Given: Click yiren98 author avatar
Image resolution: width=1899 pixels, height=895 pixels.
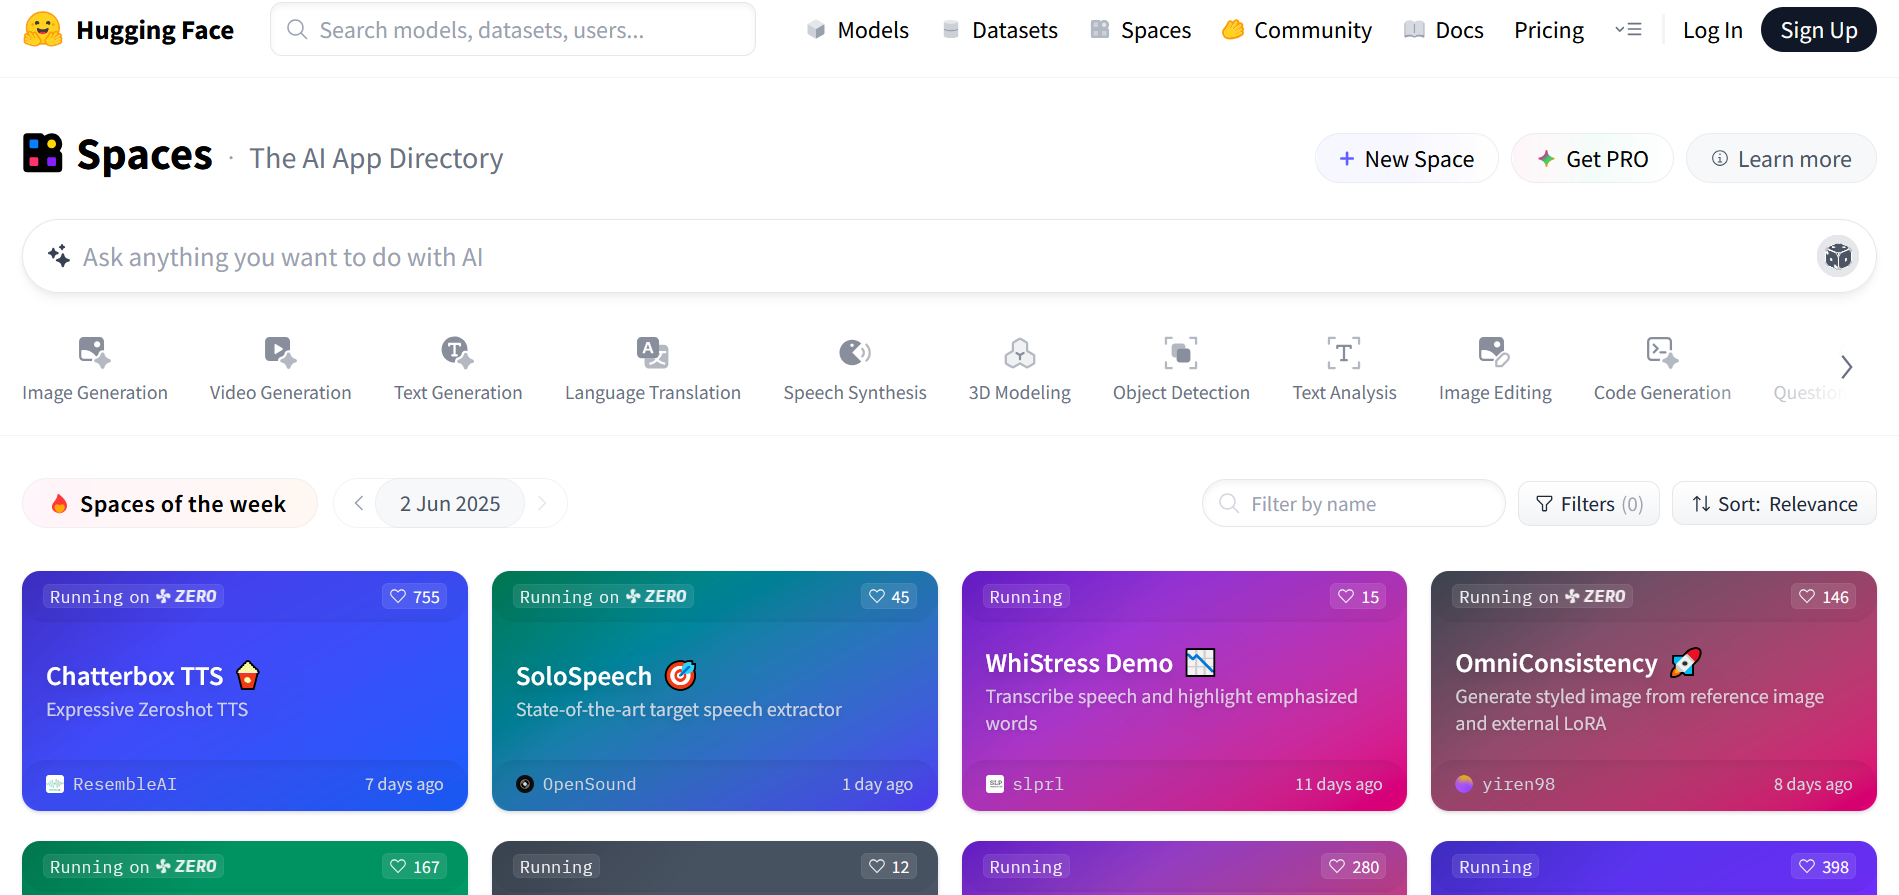Looking at the screenshot, I should [1464, 784].
